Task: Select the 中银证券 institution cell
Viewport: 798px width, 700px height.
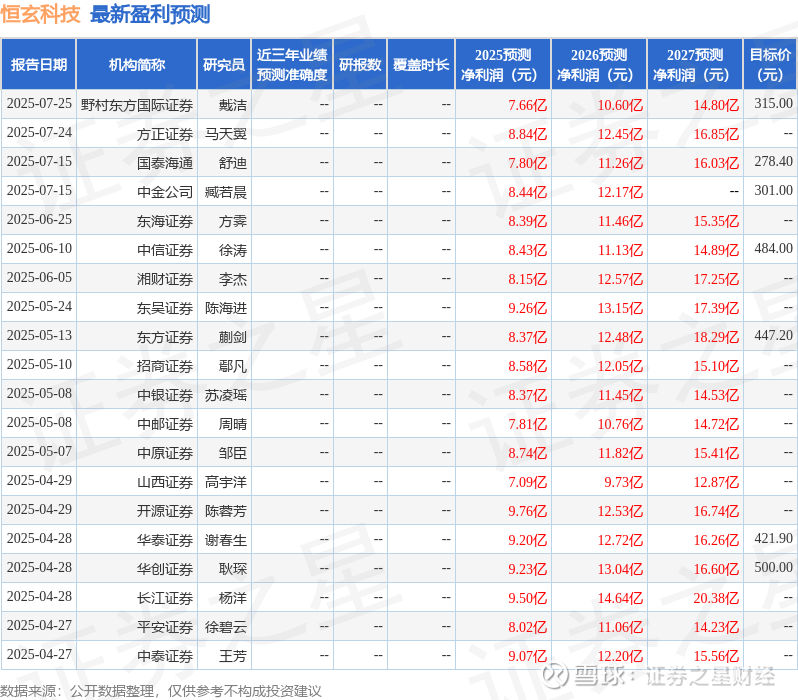Action: (136, 395)
